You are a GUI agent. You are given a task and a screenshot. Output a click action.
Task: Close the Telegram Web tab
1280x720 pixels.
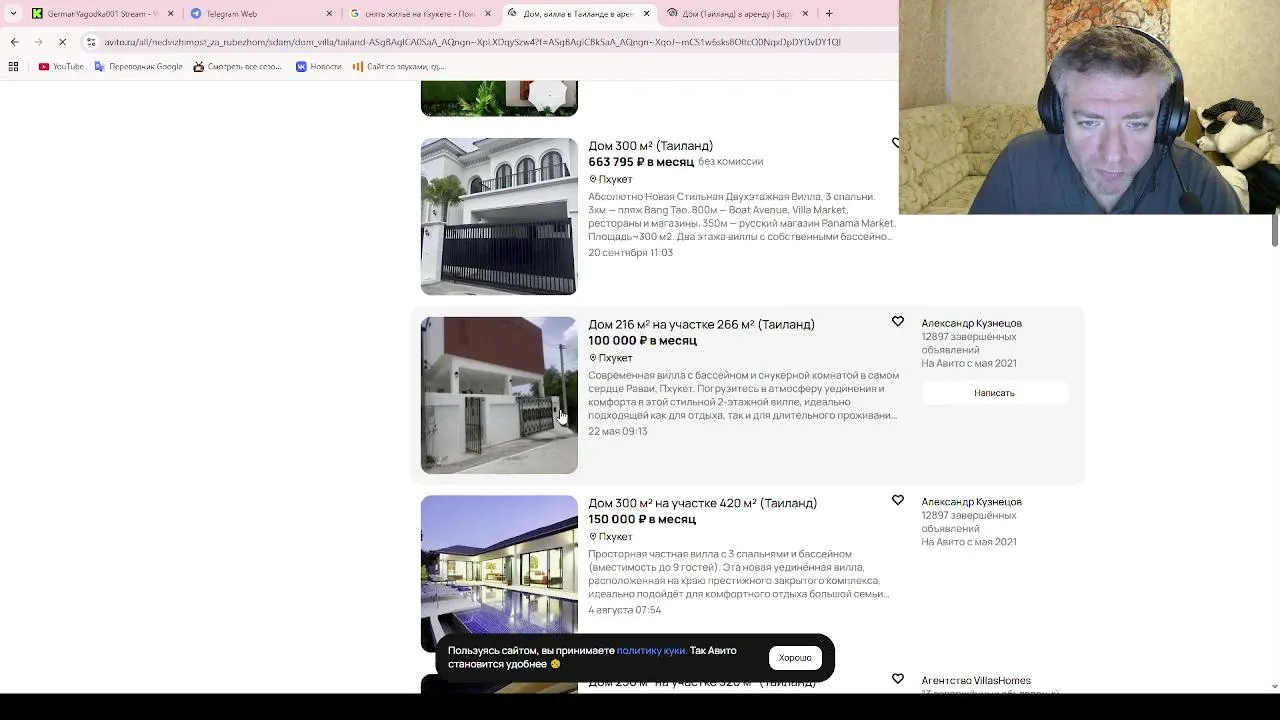pos(329,14)
